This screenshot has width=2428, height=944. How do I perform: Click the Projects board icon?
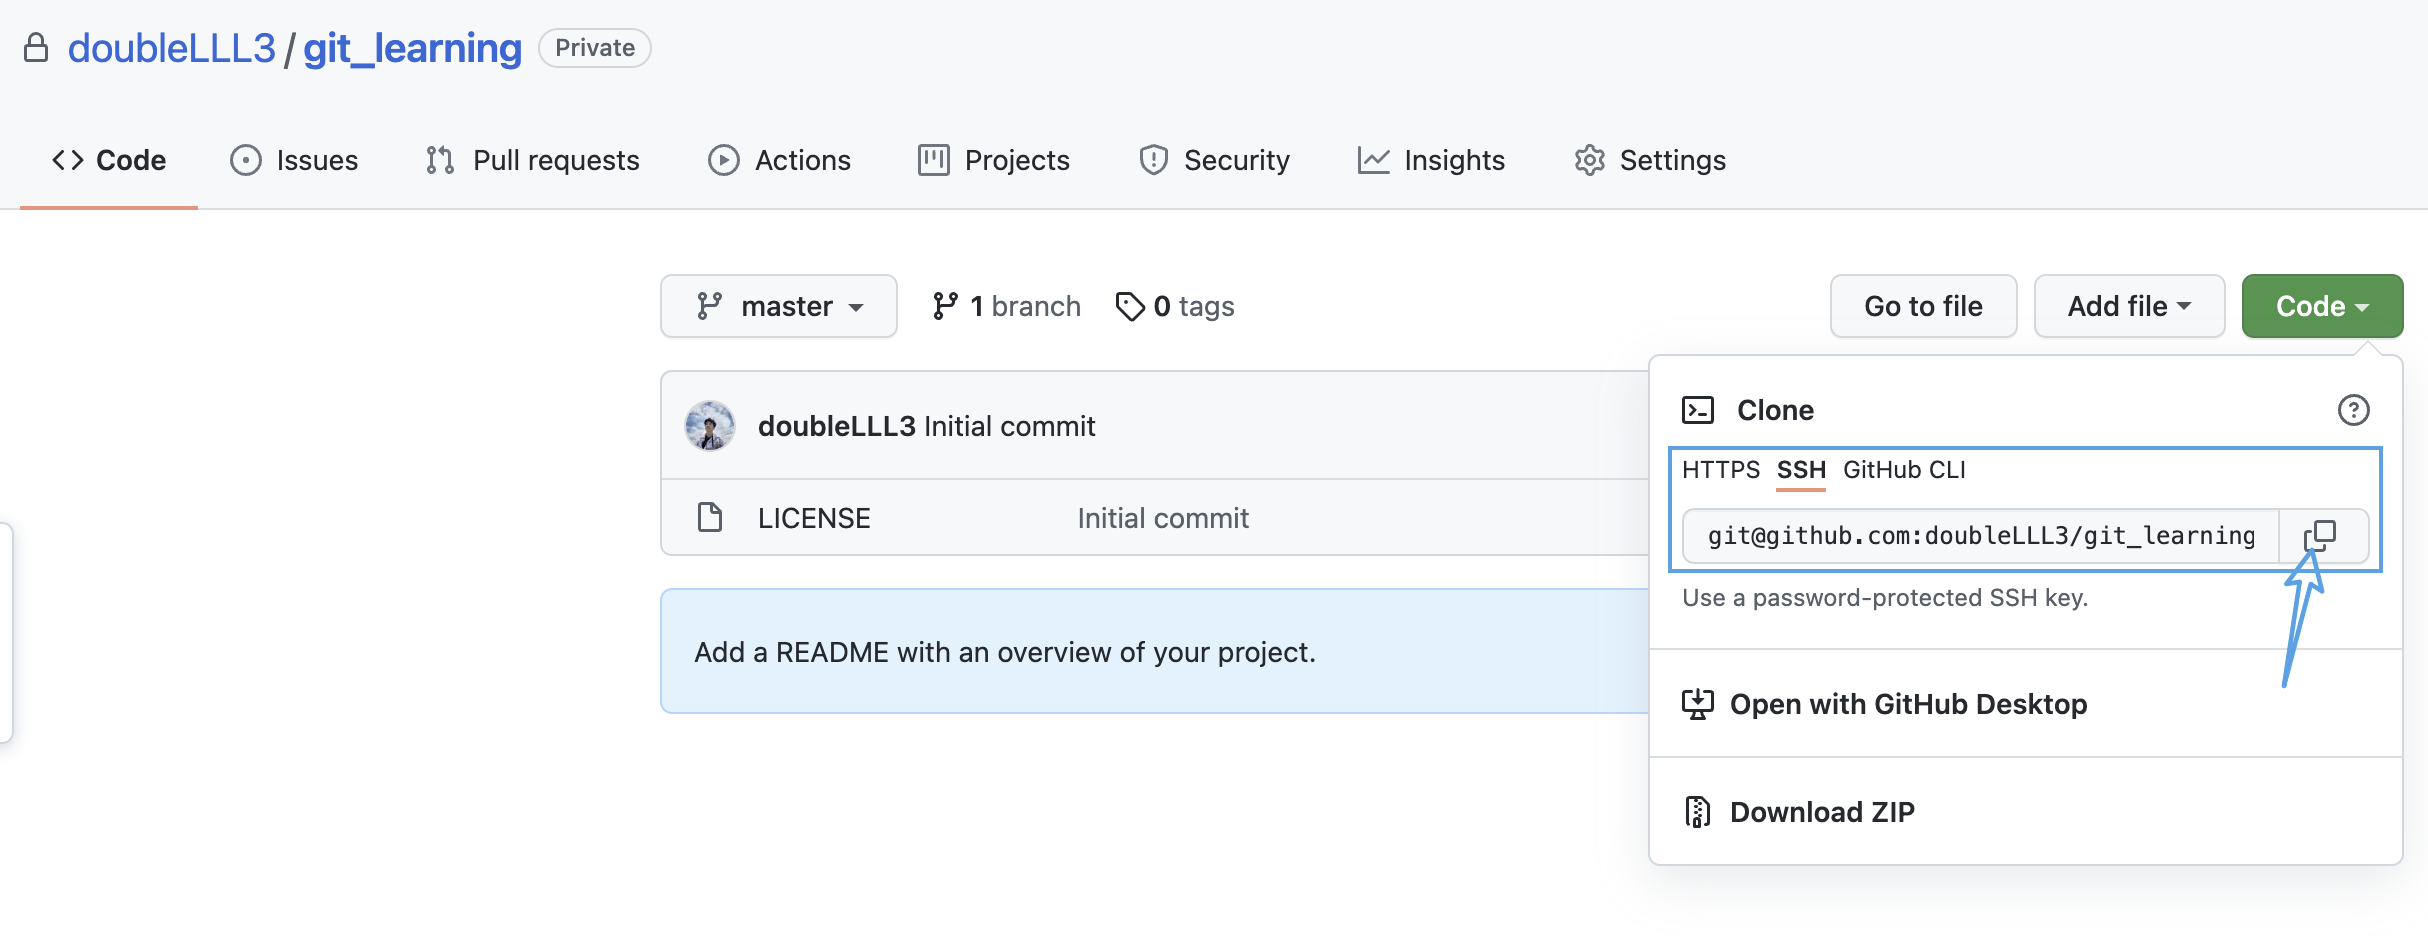pos(933,160)
